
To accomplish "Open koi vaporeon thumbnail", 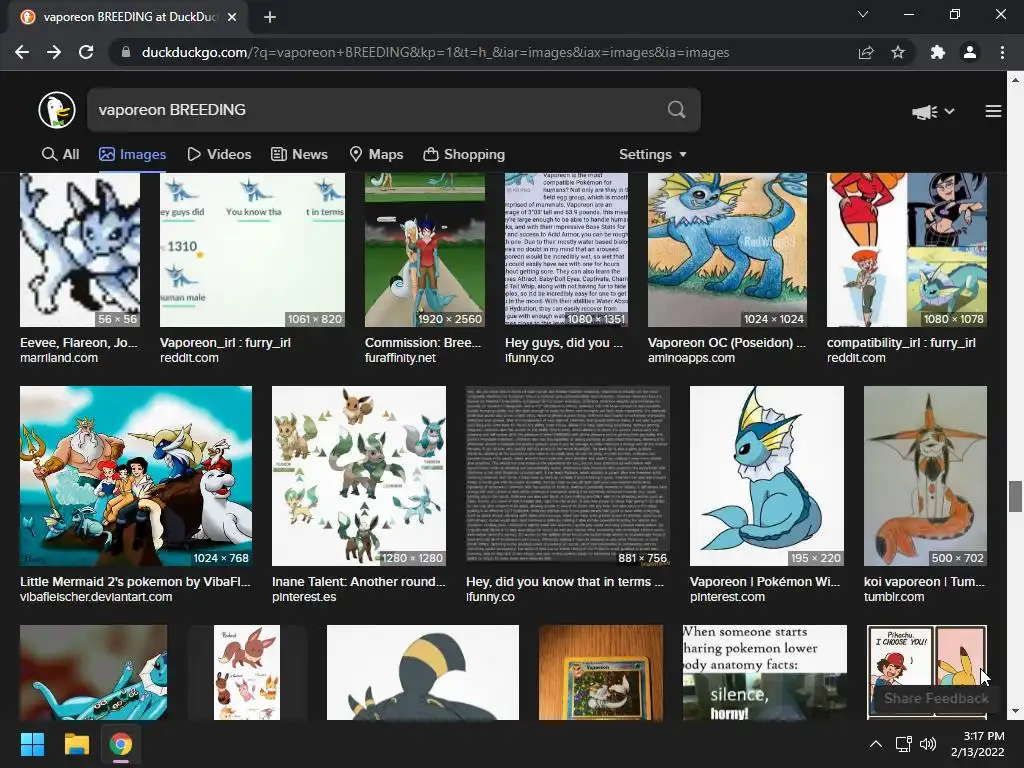I will tap(925, 475).
